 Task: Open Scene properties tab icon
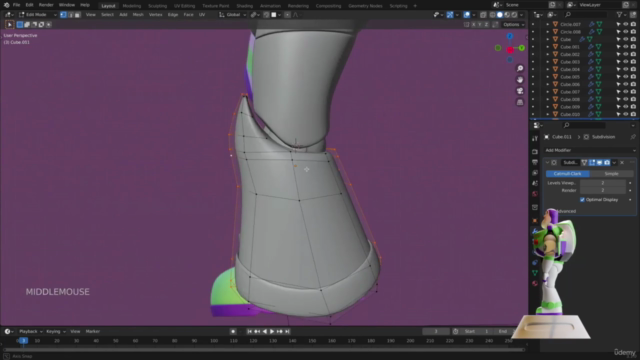coord(535,183)
